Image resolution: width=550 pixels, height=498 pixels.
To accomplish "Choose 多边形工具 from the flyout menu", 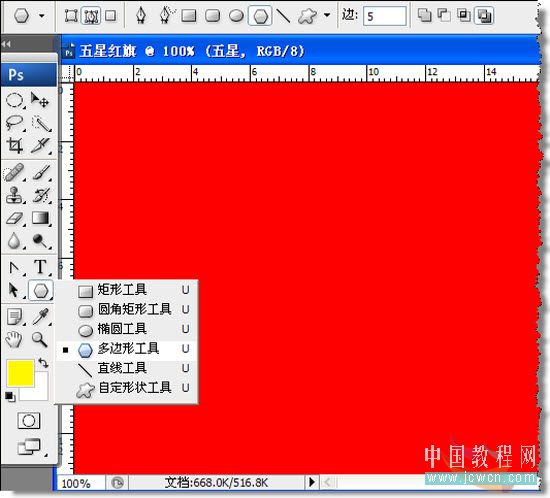I will pos(127,349).
